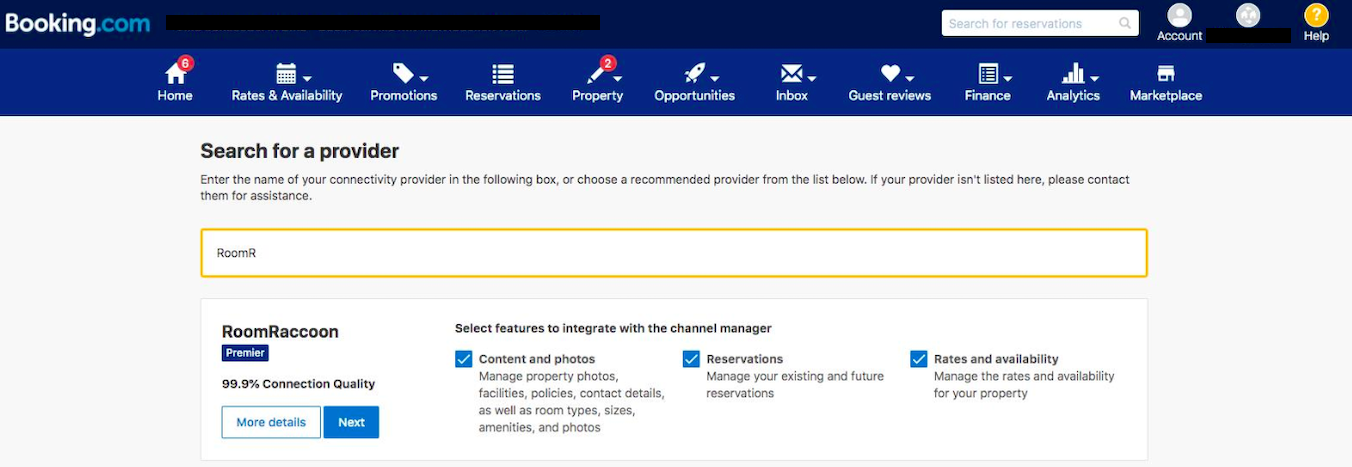Expand the Property dropdown arrow
The width and height of the screenshot is (1352, 467).
click(x=618, y=78)
